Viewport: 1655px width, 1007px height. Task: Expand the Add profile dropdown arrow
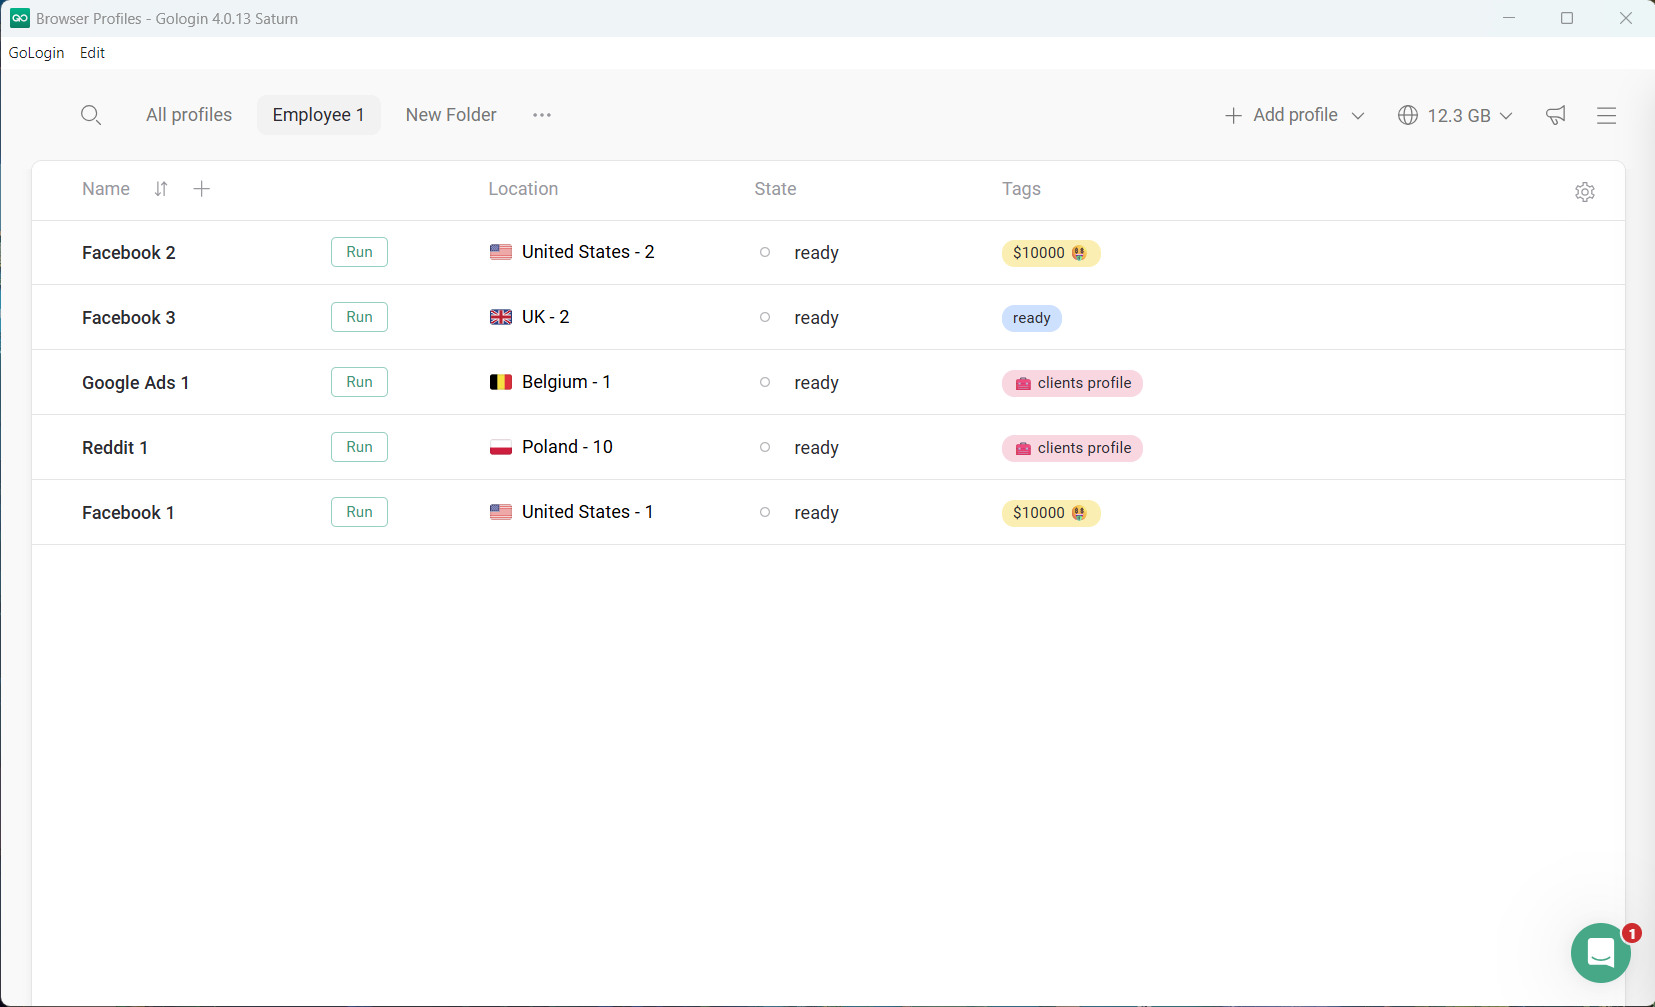click(x=1358, y=115)
